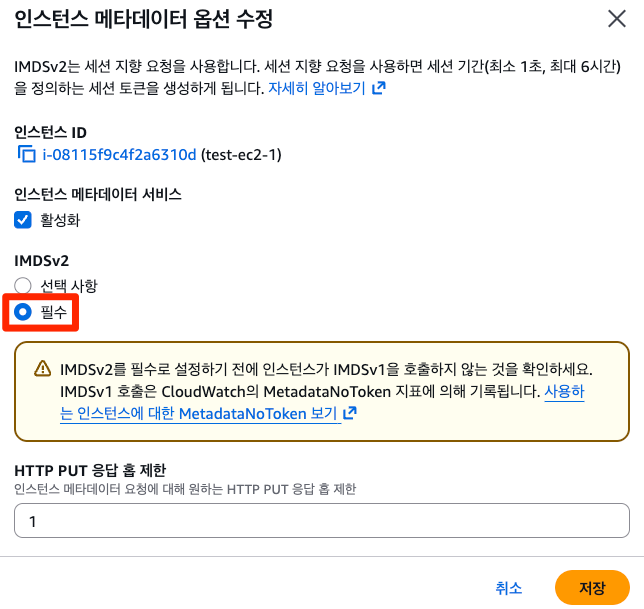Image resolution: width=644 pixels, height=609 pixels.
Task: Select the 필수 radio button
Action: tap(23, 312)
